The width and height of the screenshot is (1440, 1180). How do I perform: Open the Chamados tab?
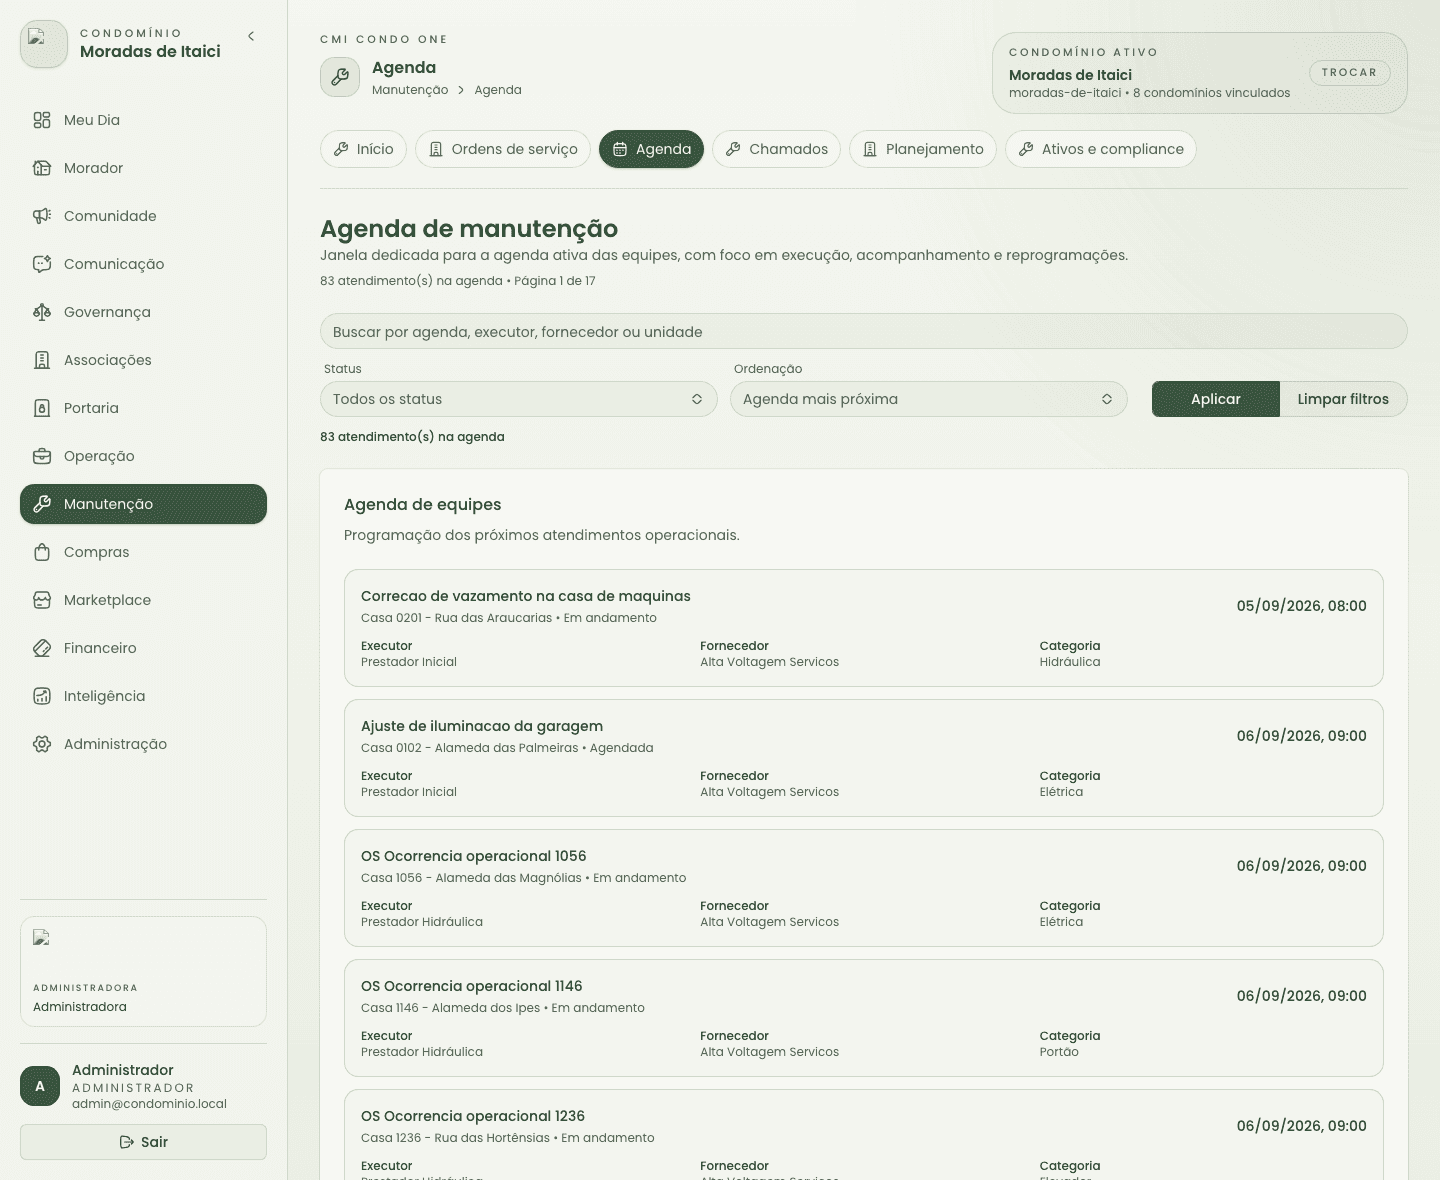776,149
